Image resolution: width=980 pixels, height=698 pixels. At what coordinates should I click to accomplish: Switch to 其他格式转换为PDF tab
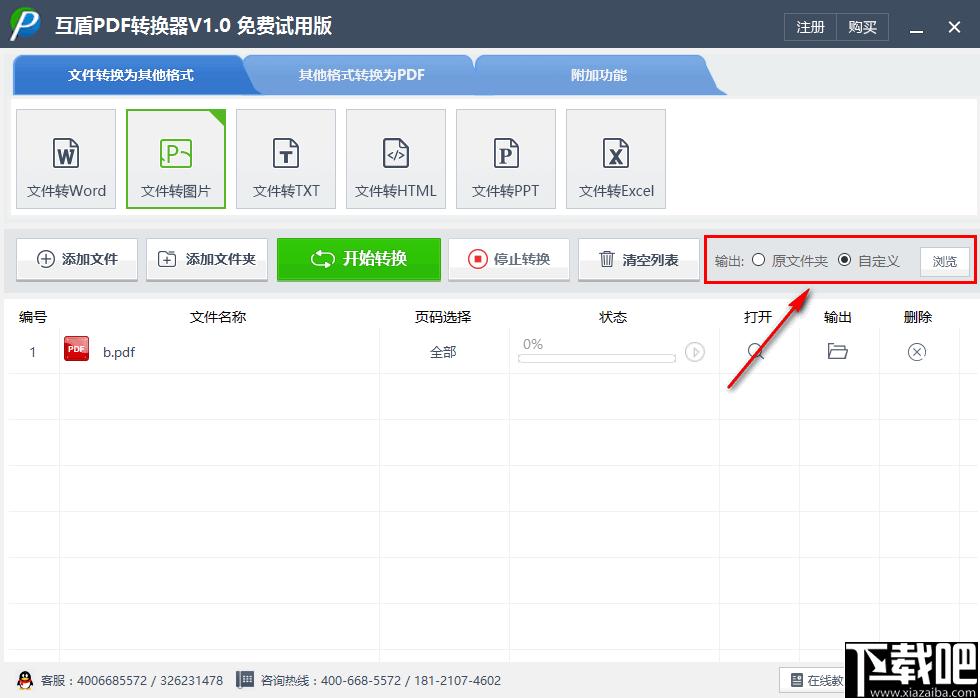click(x=361, y=75)
